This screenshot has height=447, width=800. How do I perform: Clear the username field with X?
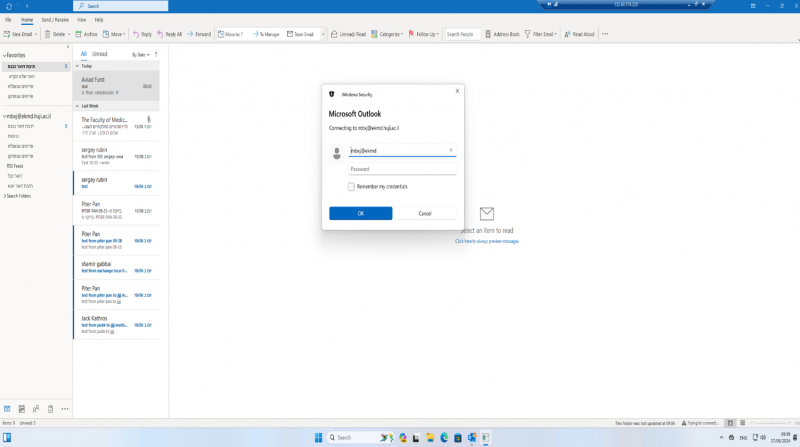coord(451,150)
